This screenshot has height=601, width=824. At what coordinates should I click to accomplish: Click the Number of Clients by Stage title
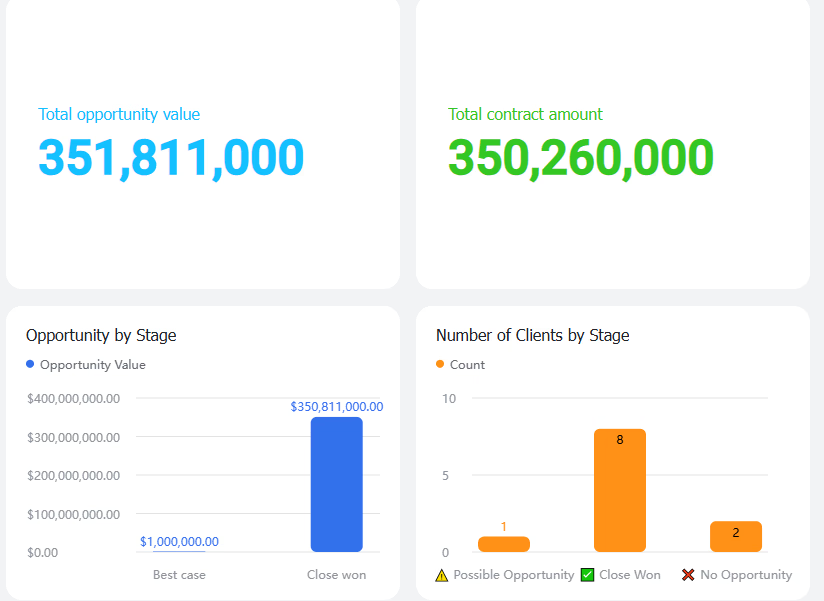pyautogui.click(x=532, y=335)
